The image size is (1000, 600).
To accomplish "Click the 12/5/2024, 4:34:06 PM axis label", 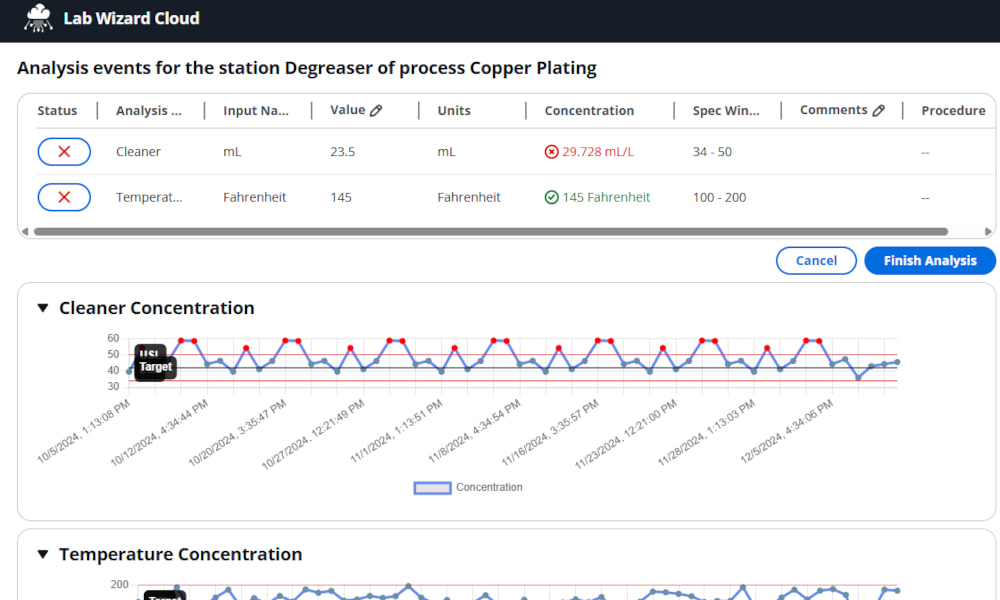I will [787, 431].
